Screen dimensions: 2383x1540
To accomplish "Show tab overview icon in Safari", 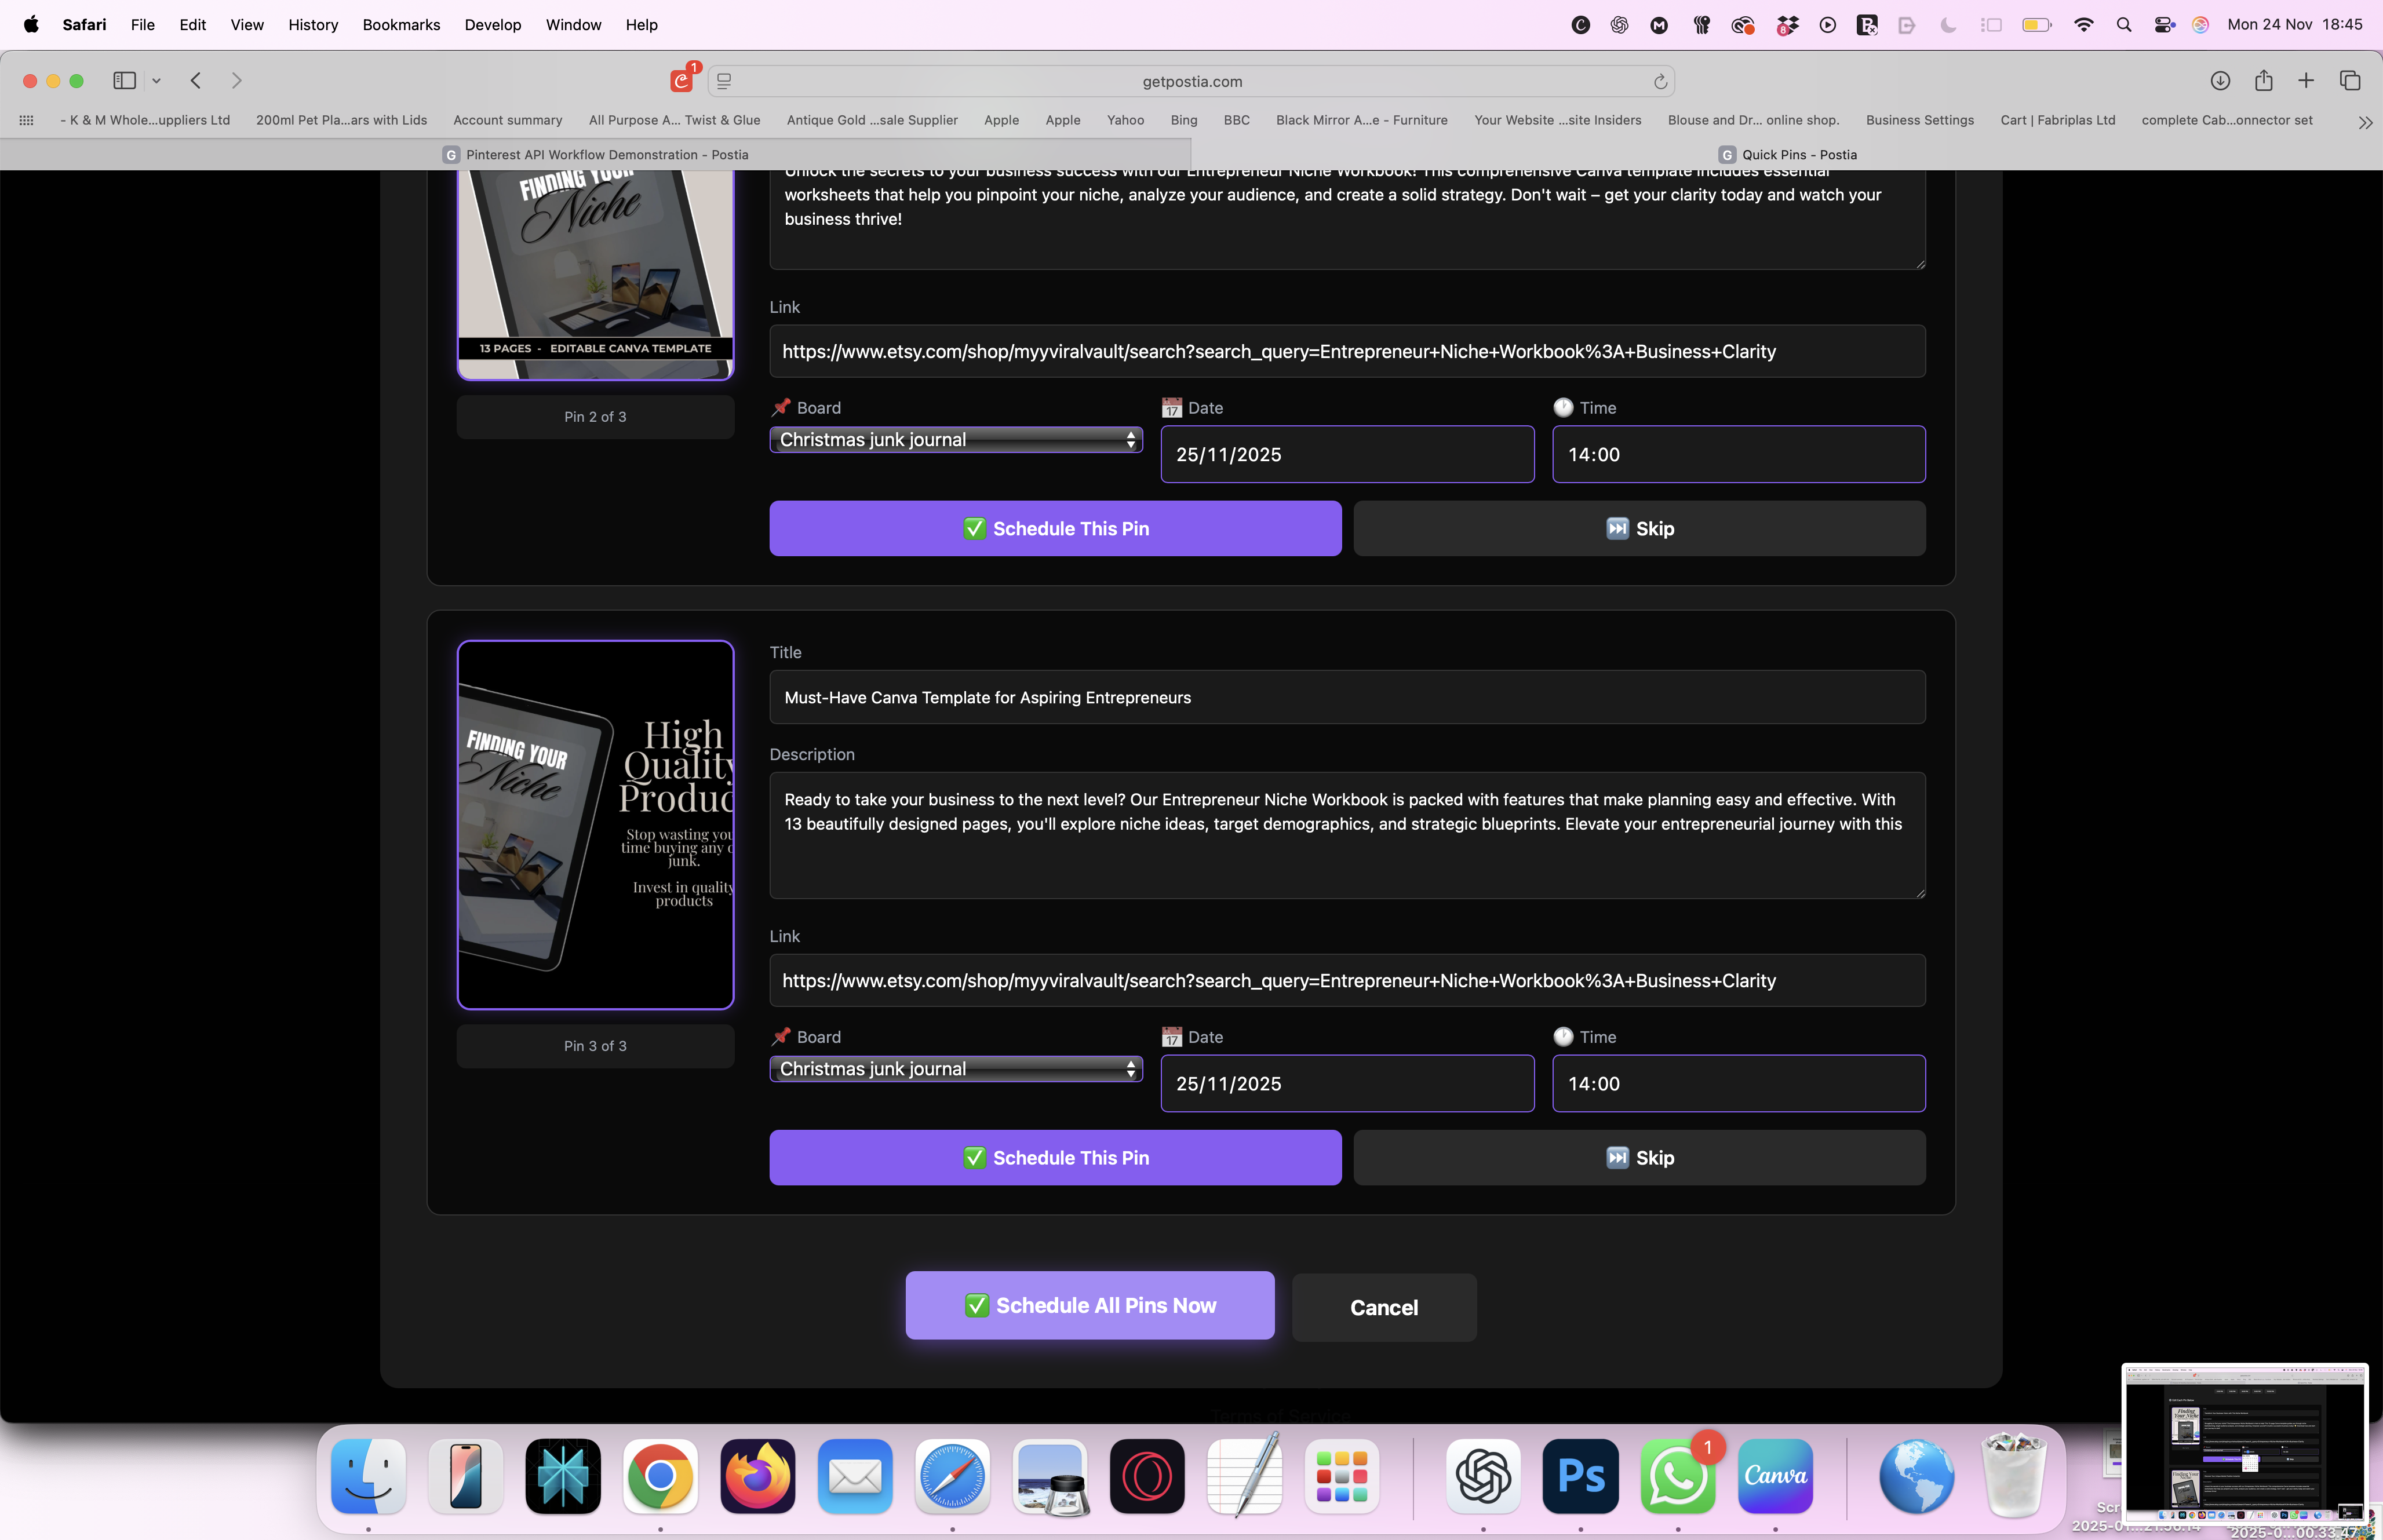I will [x=2350, y=80].
